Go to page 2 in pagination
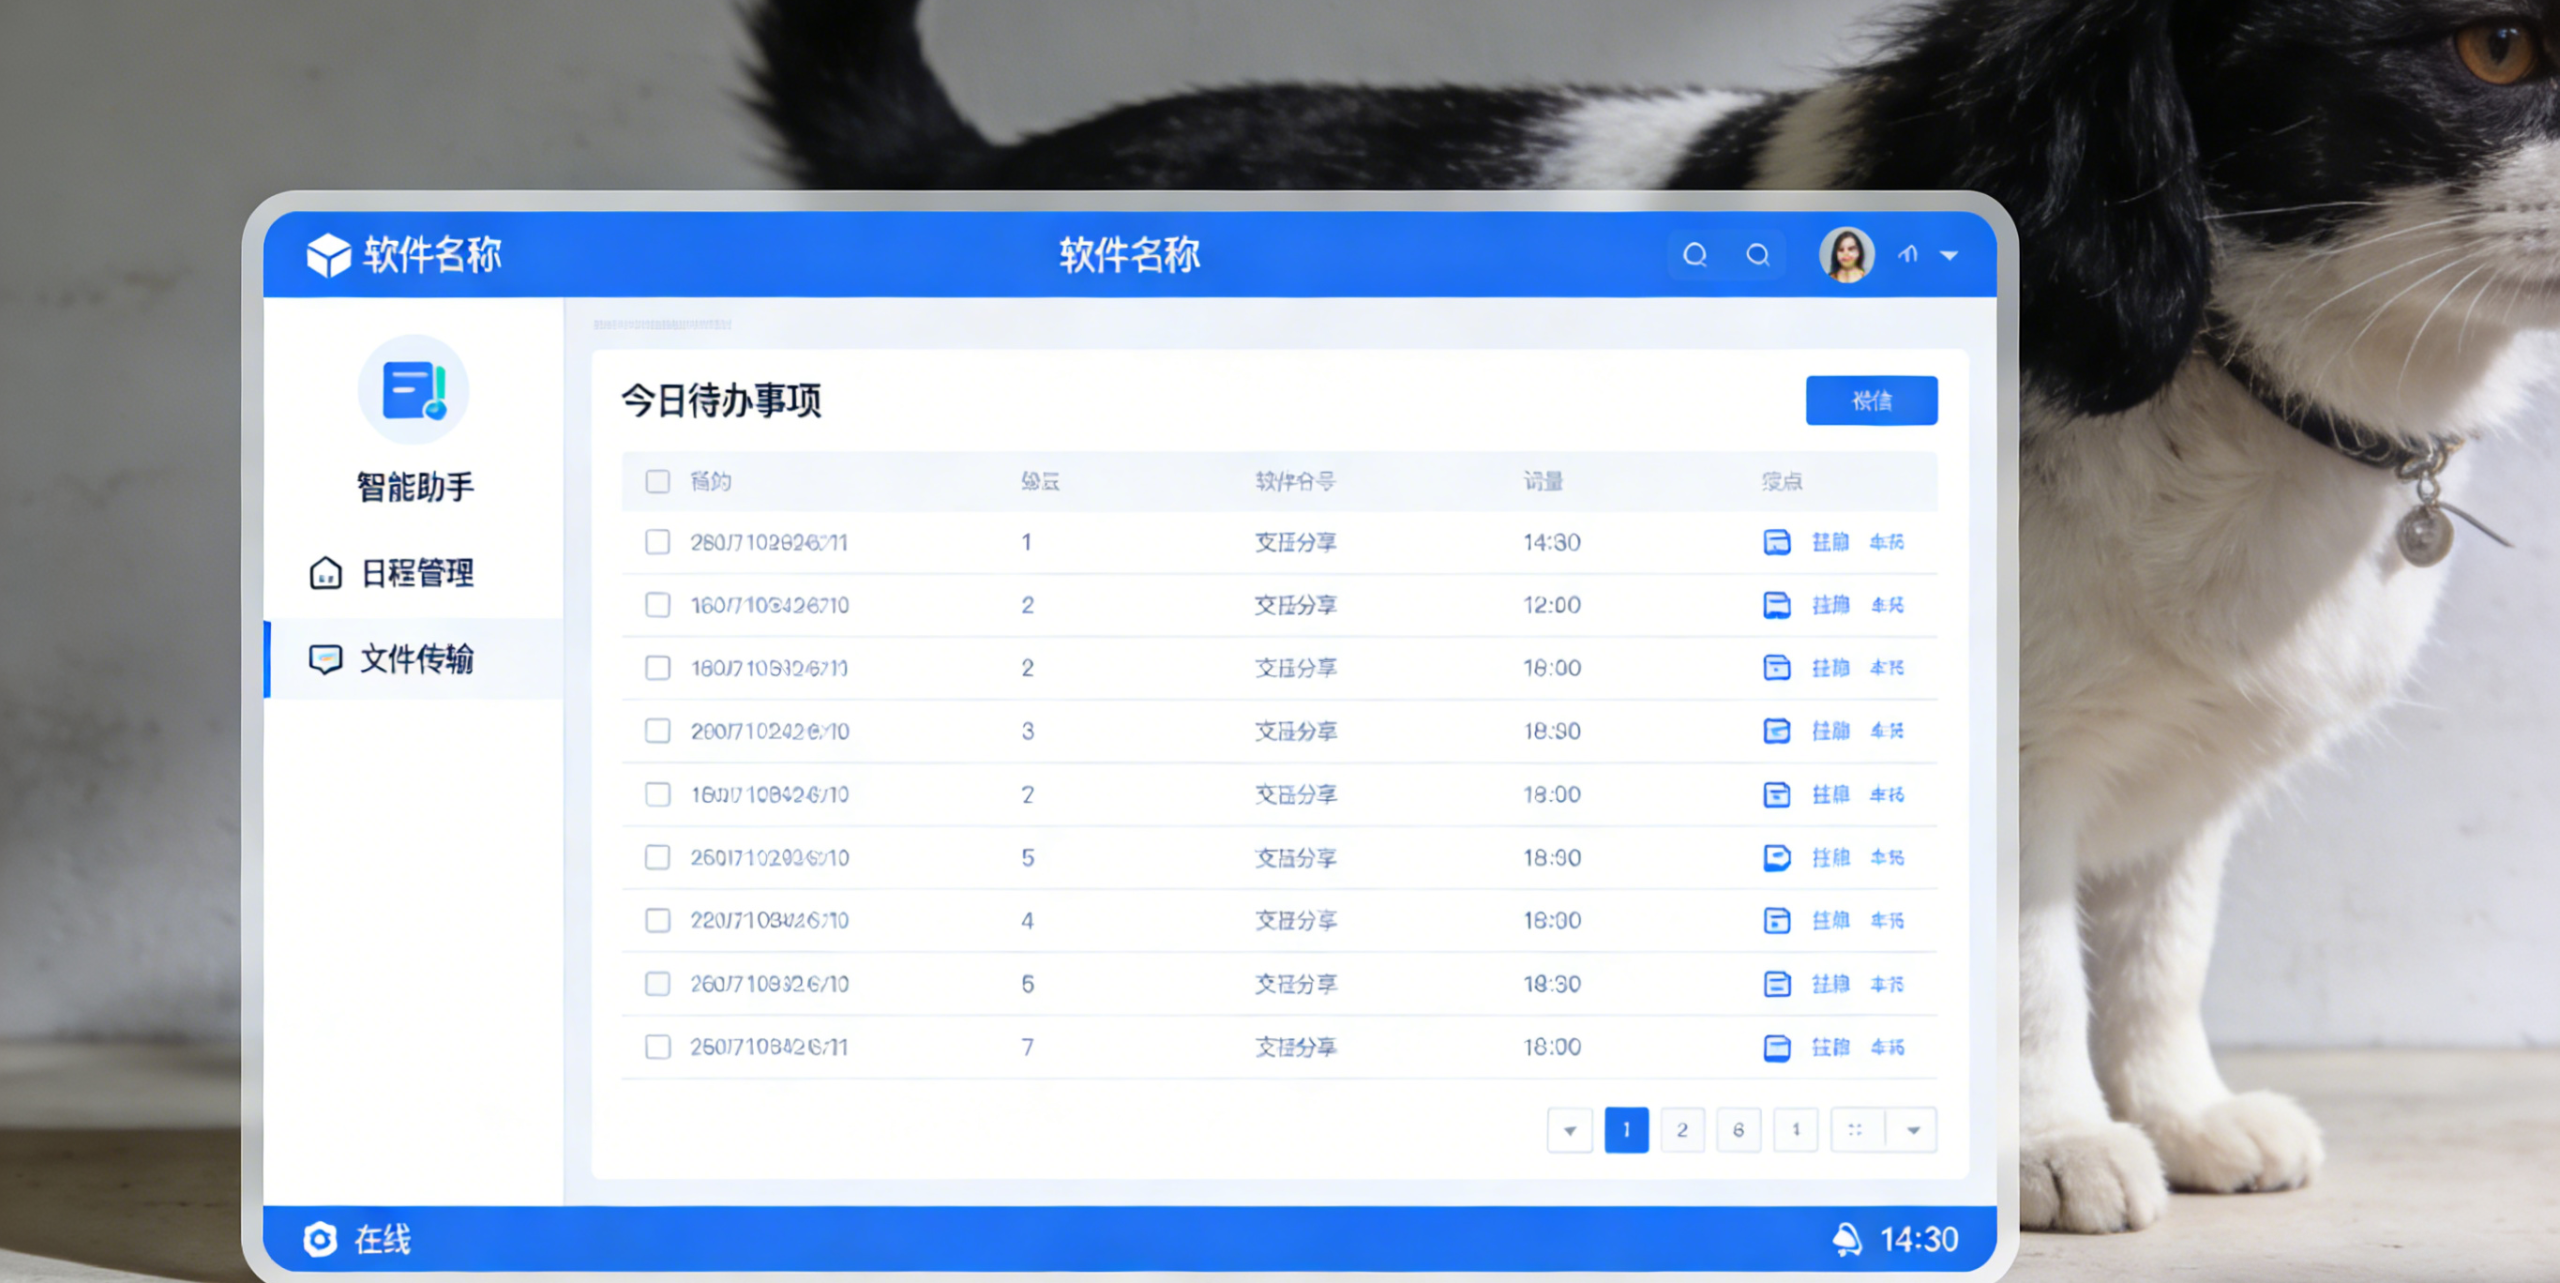Viewport: 2560px width, 1283px height. 1682,1130
